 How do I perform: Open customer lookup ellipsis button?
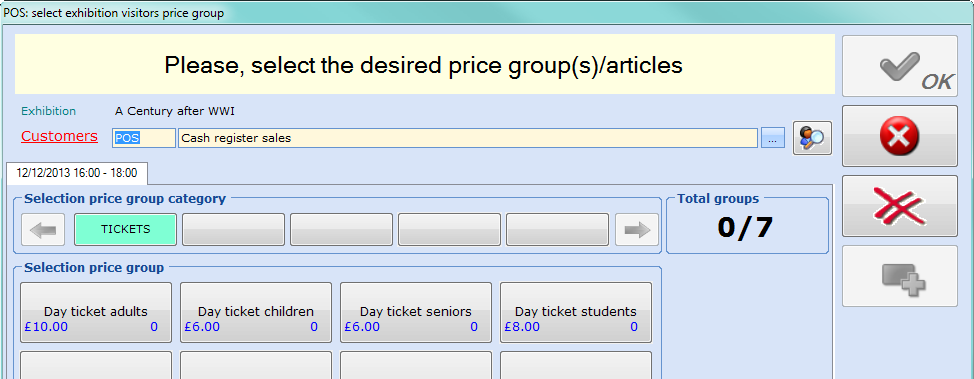[x=773, y=138]
